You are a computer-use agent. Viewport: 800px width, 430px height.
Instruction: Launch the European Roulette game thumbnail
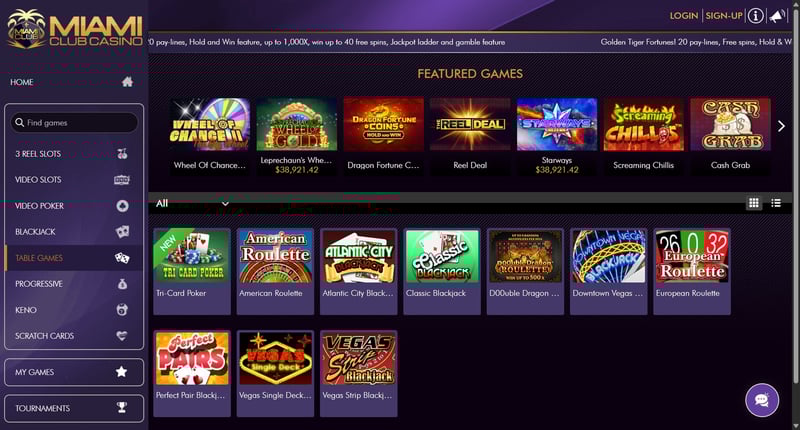click(x=692, y=256)
